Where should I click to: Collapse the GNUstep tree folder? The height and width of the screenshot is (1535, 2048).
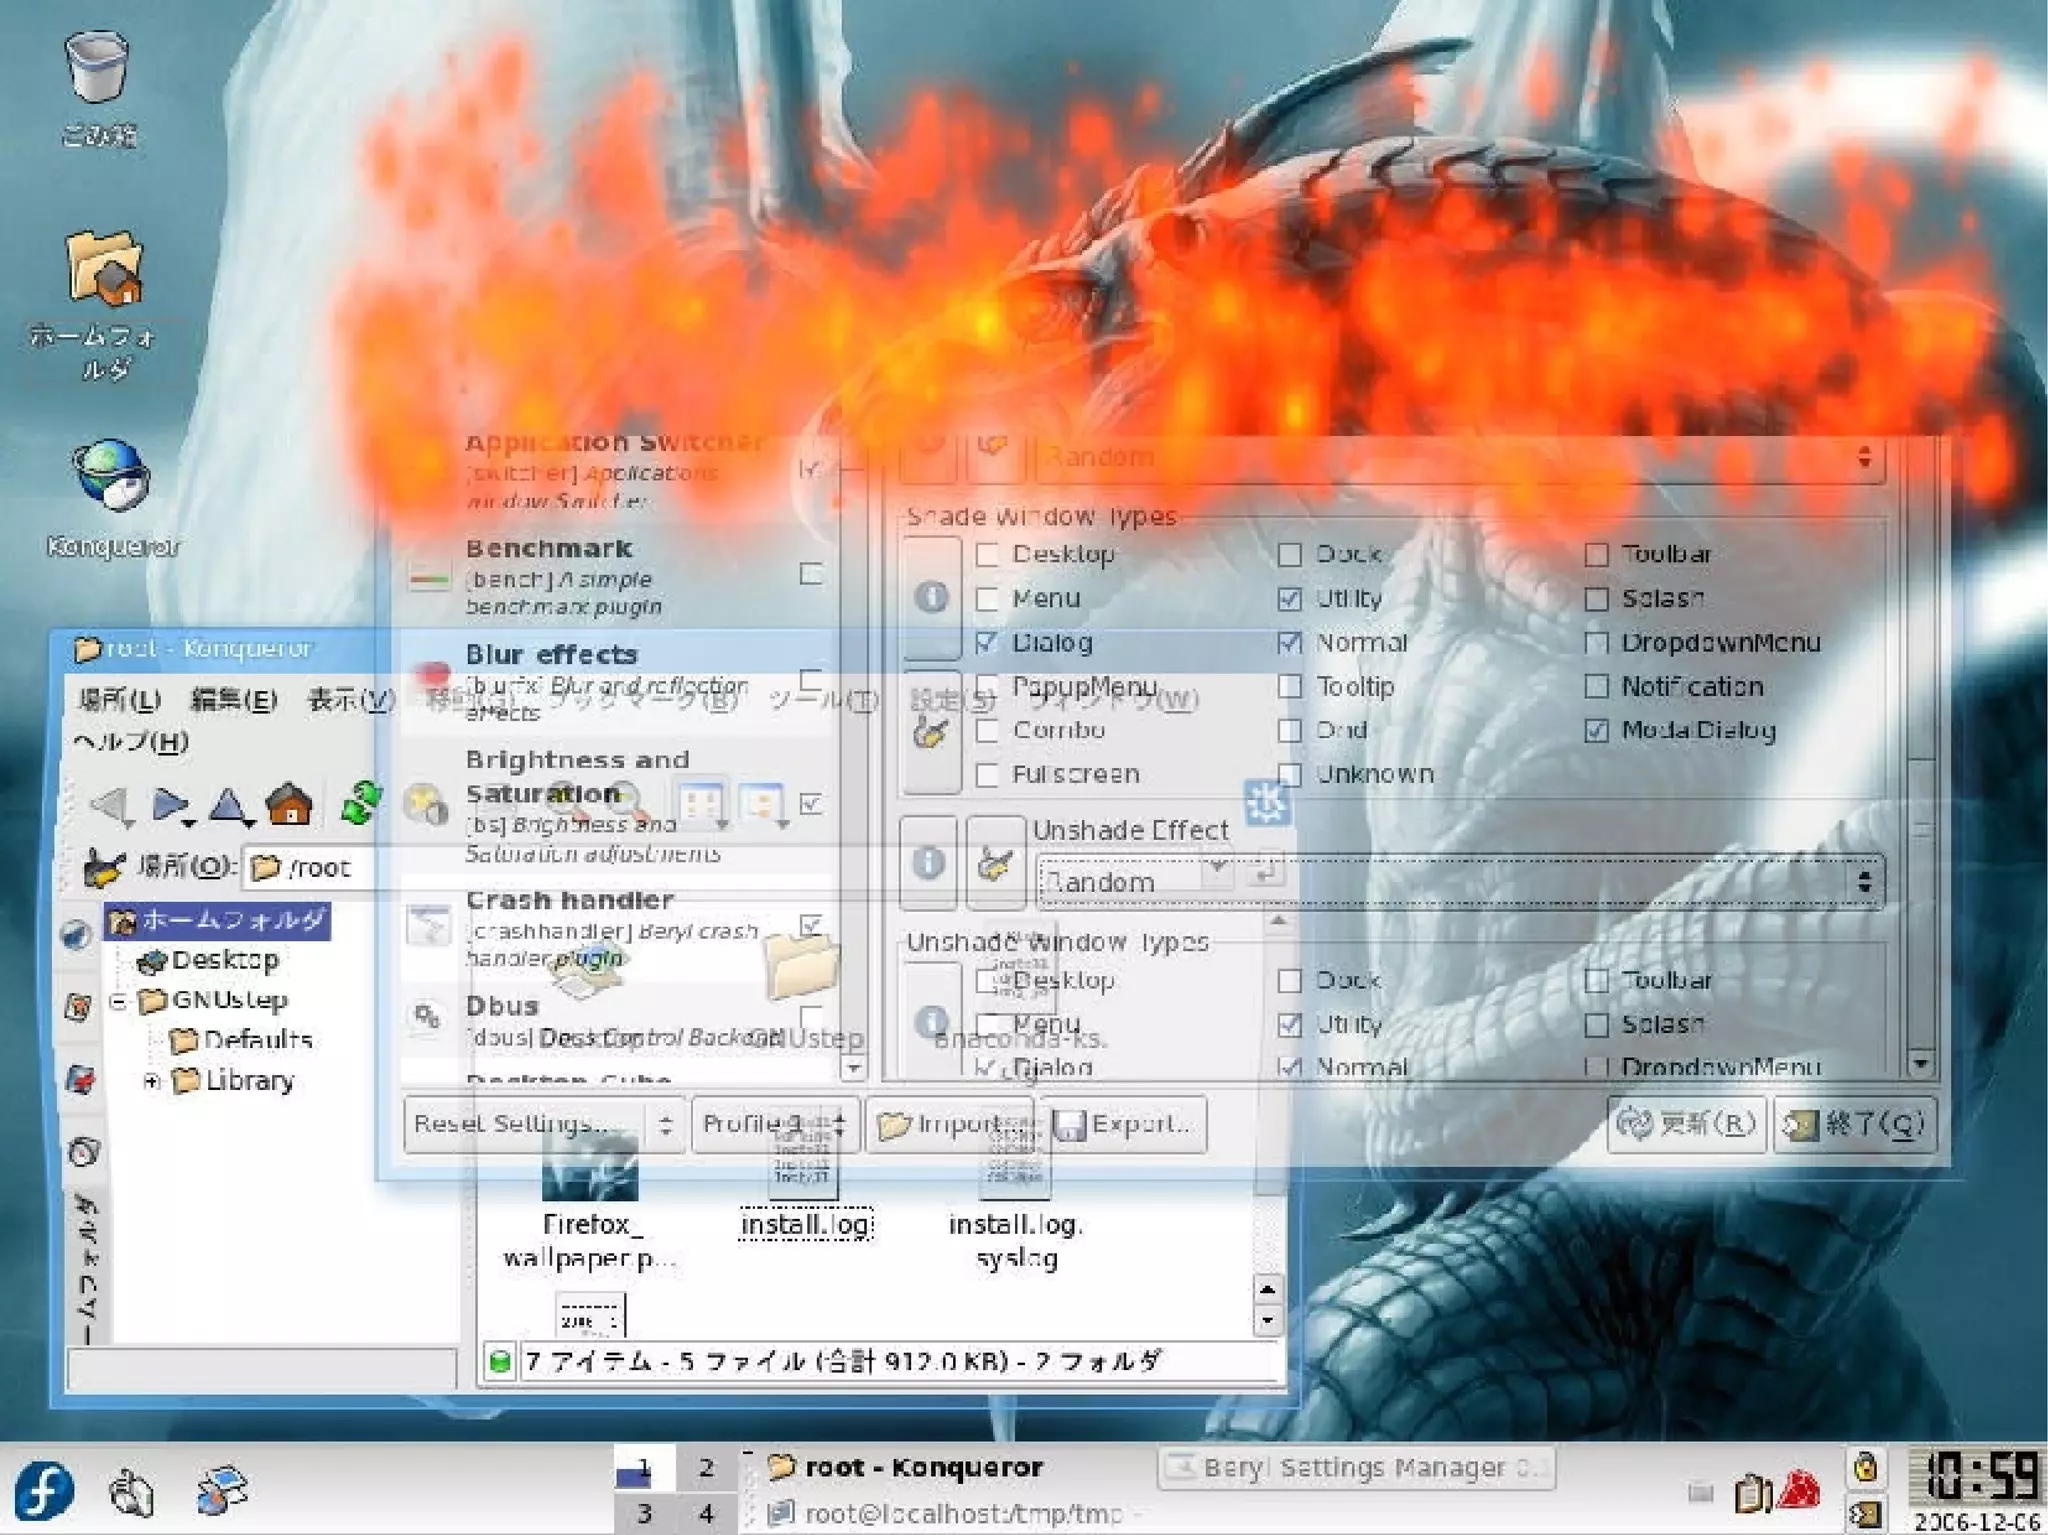(x=118, y=1001)
